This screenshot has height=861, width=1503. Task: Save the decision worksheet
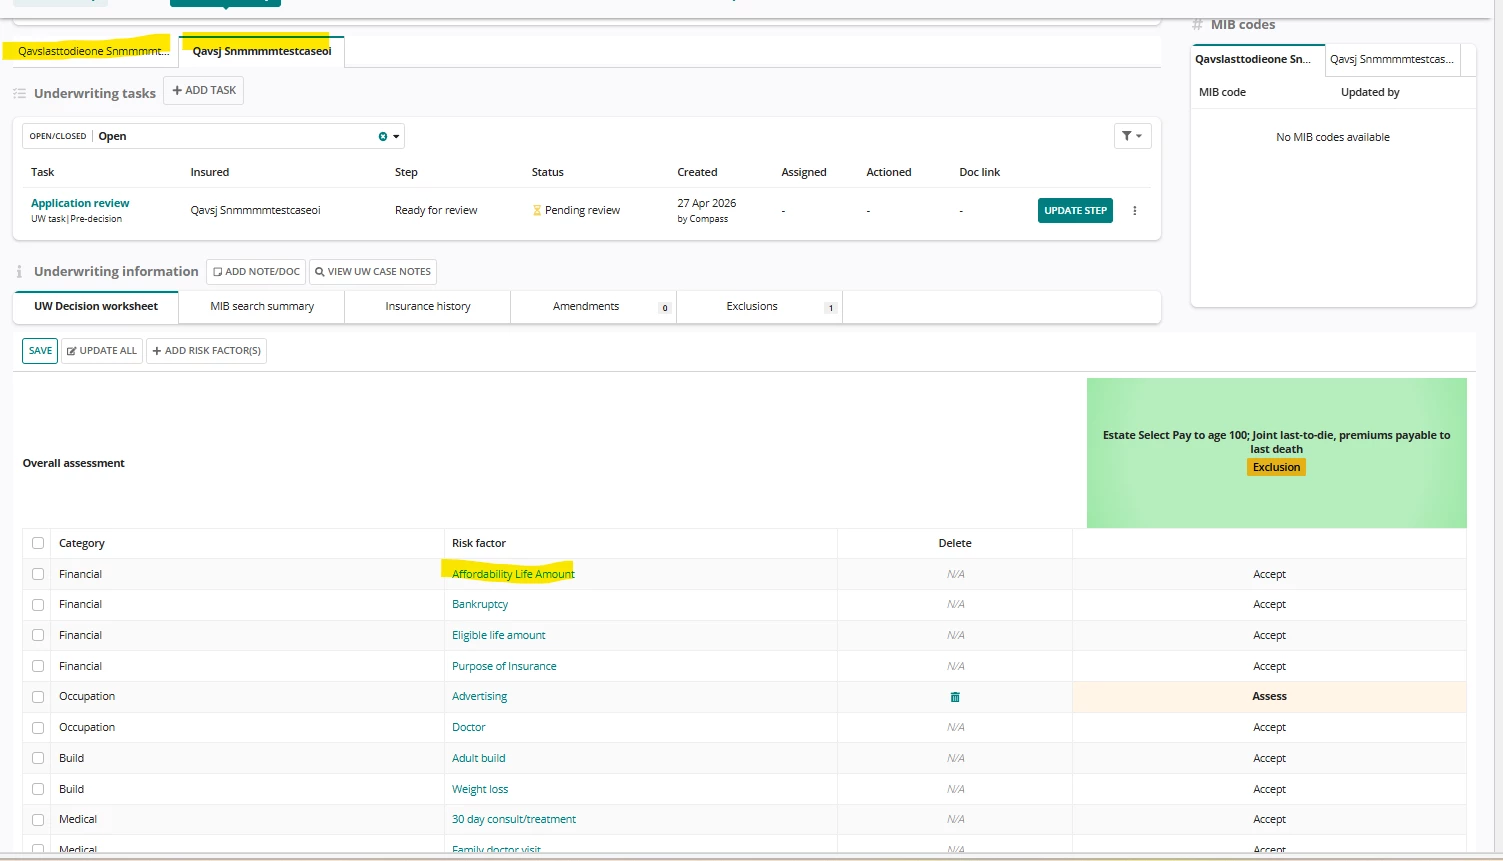[40, 351]
